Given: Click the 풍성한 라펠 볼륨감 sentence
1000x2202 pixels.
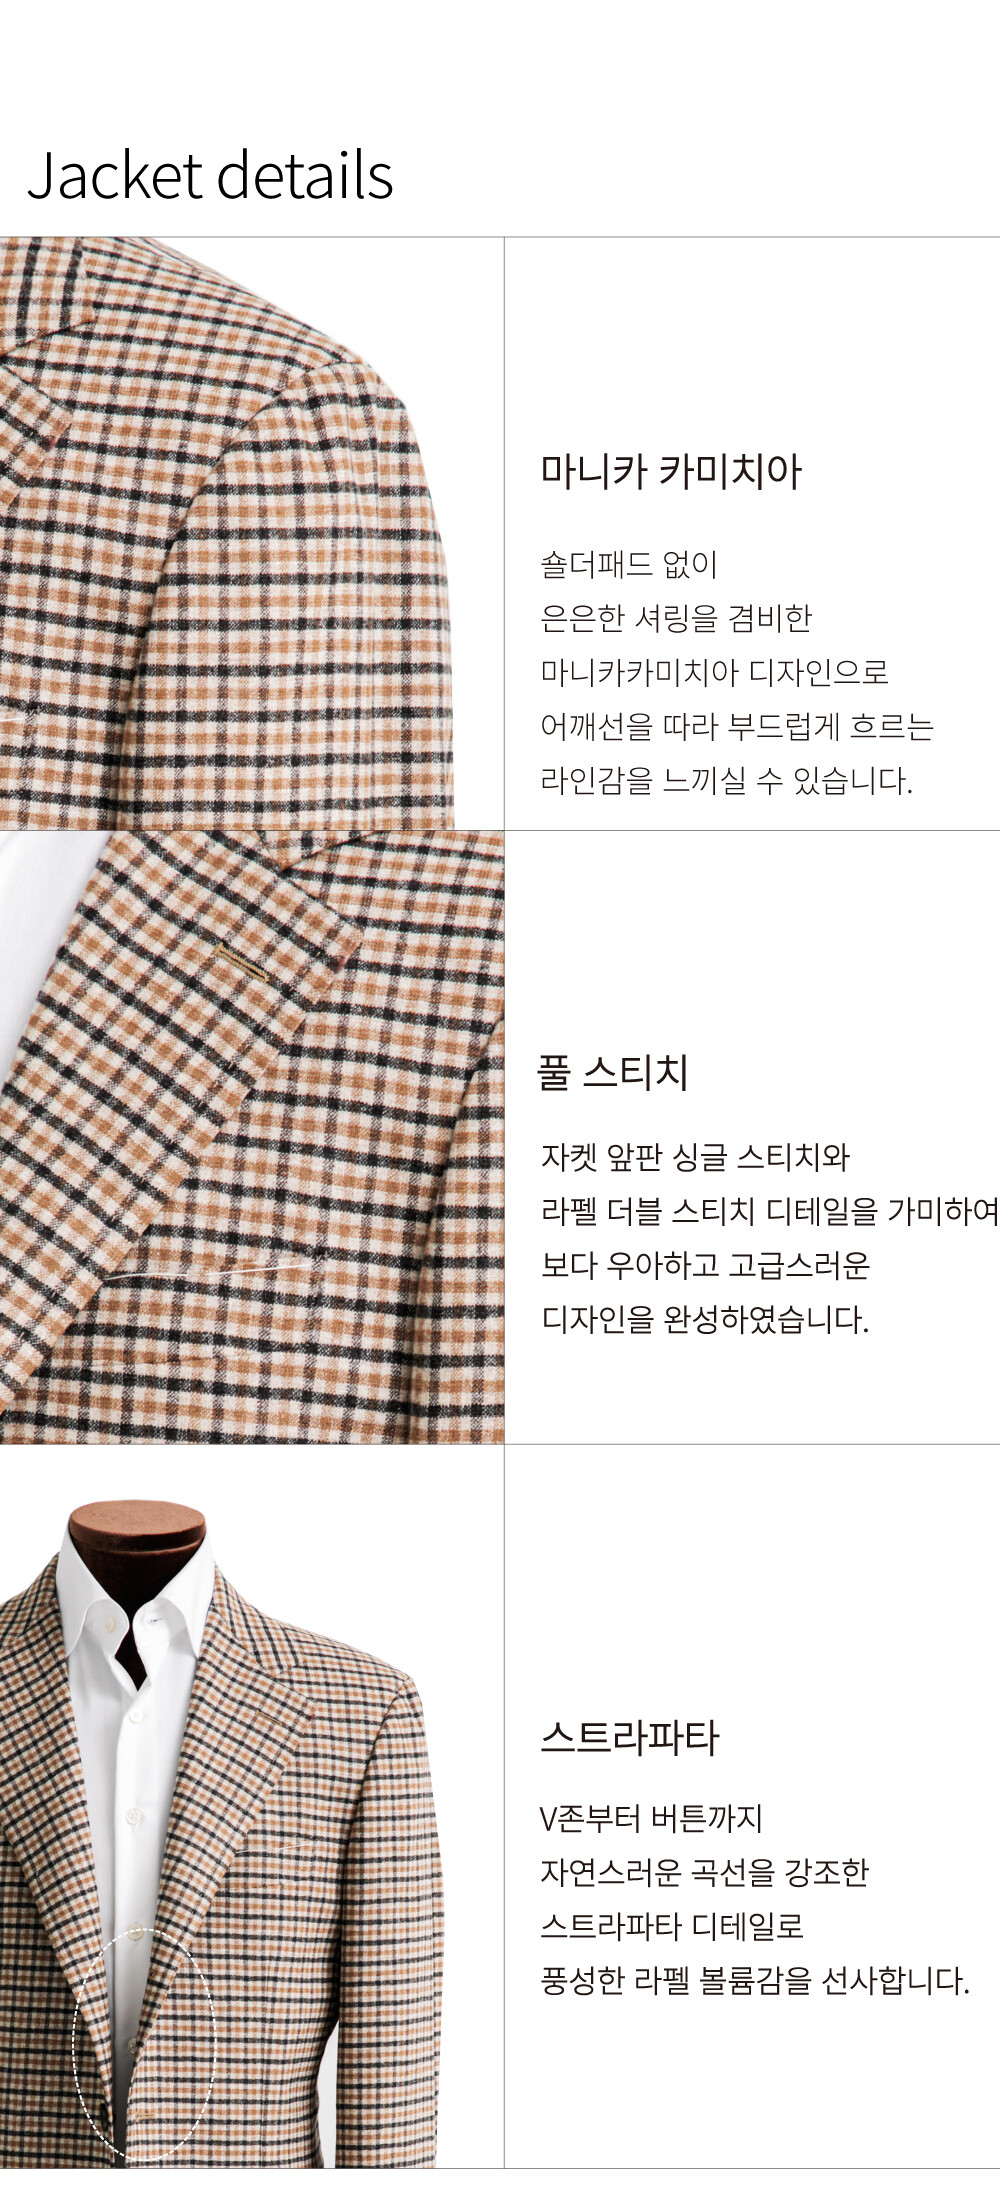Looking at the screenshot, I should click(755, 1979).
